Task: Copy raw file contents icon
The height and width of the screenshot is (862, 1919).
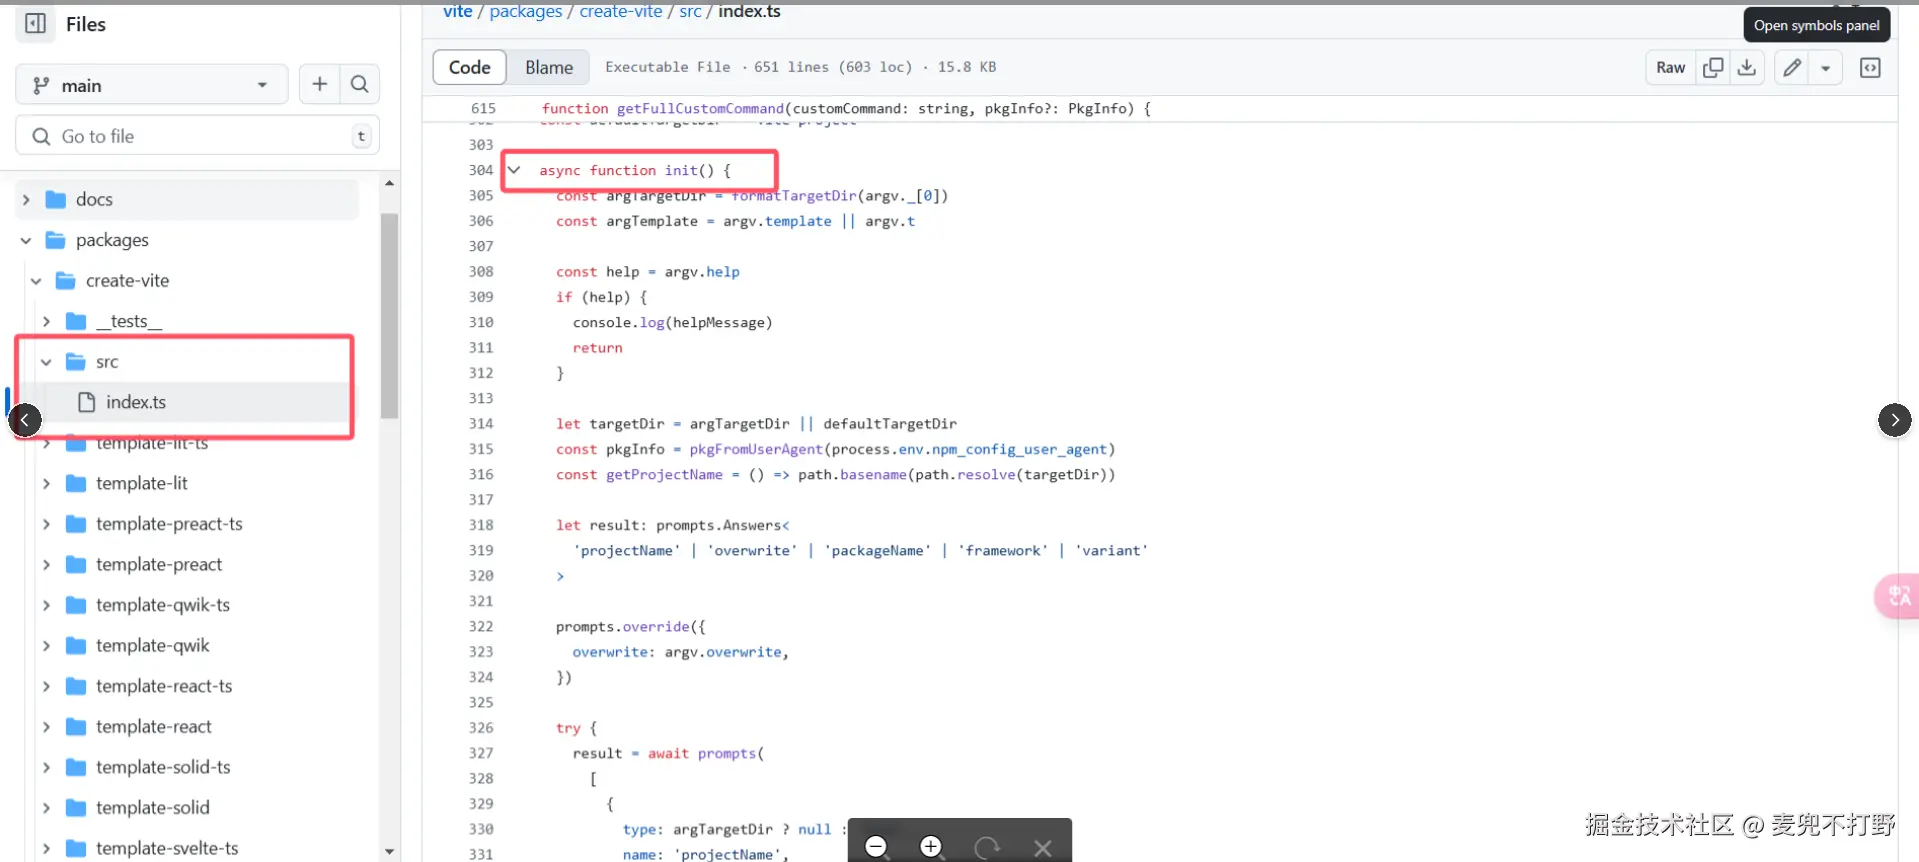Action: [1713, 67]
